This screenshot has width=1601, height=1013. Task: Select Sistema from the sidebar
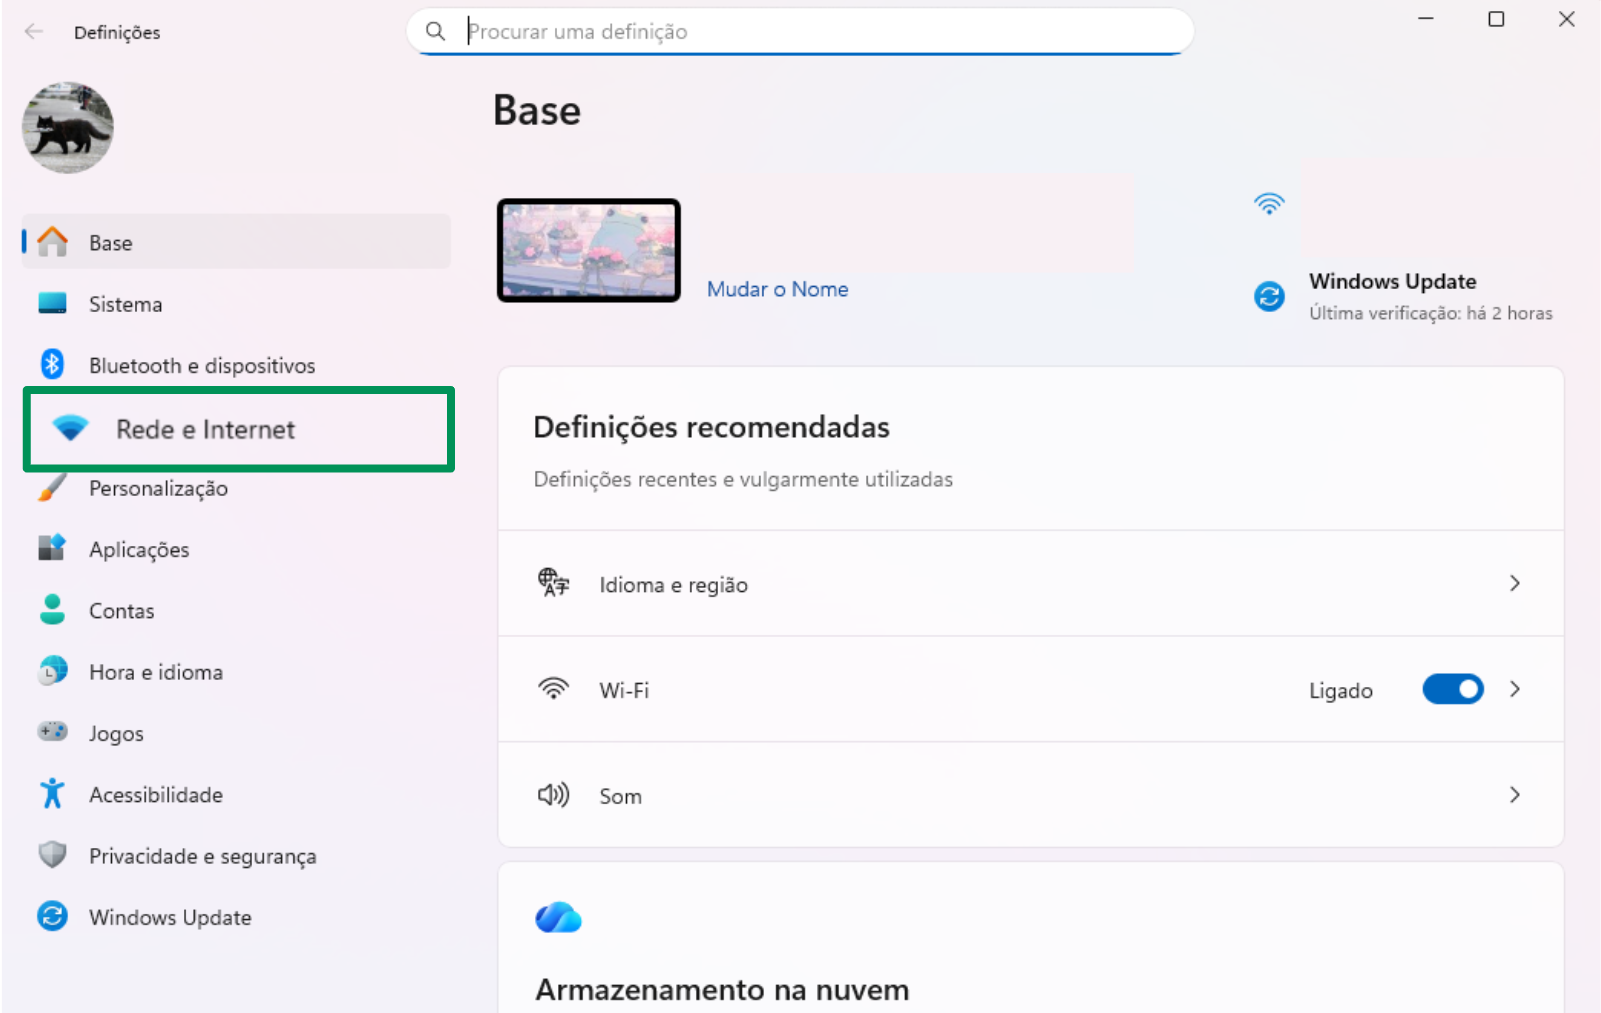click(125, 304)
